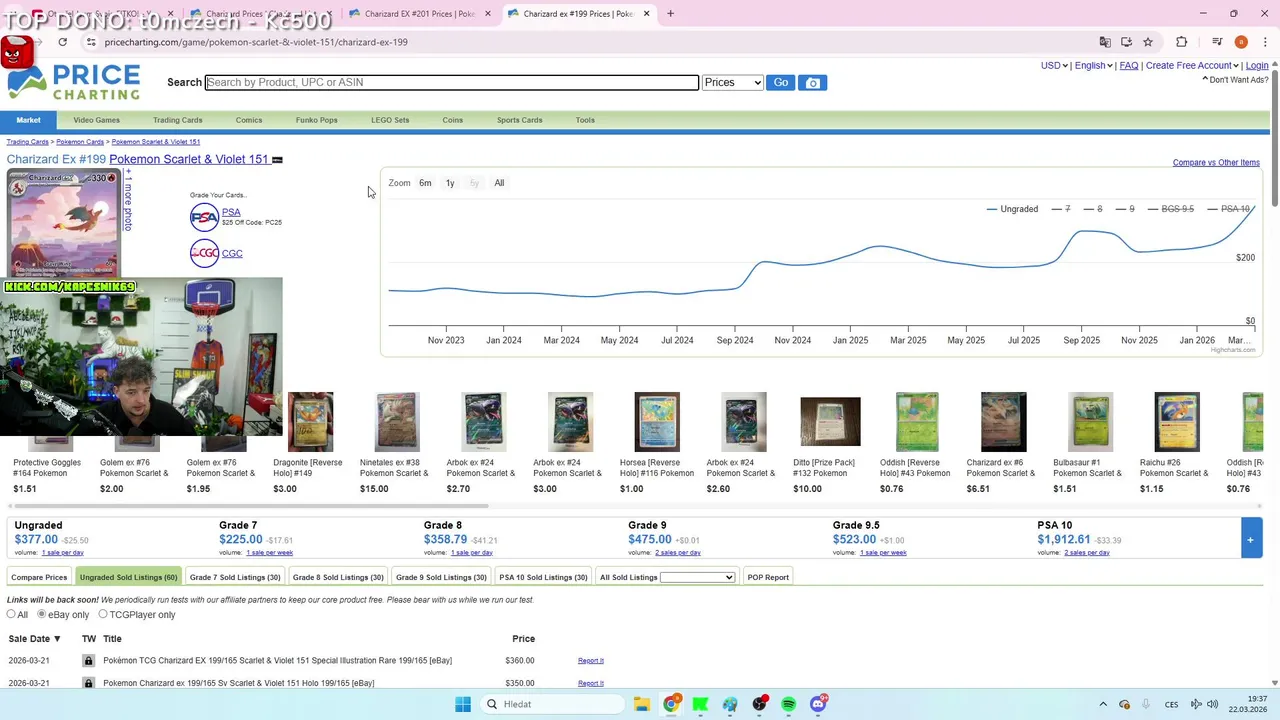The image size is (1280, 720).
Task: Toggle the grade 9 series in chart legend
Action: click(1124, 209)
